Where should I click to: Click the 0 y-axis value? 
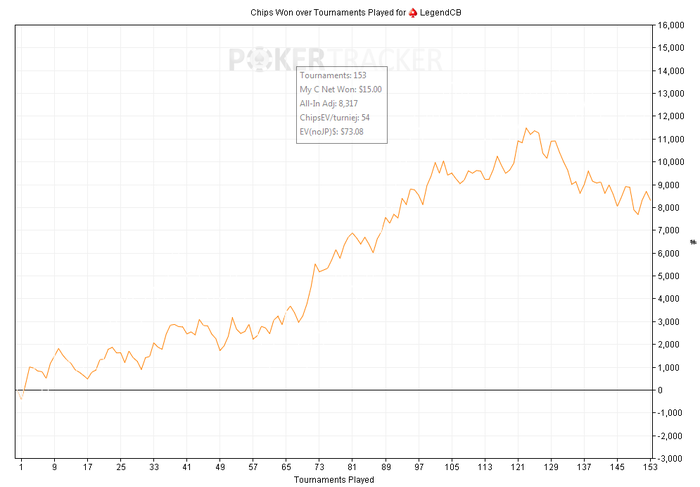tap(660, 390)
